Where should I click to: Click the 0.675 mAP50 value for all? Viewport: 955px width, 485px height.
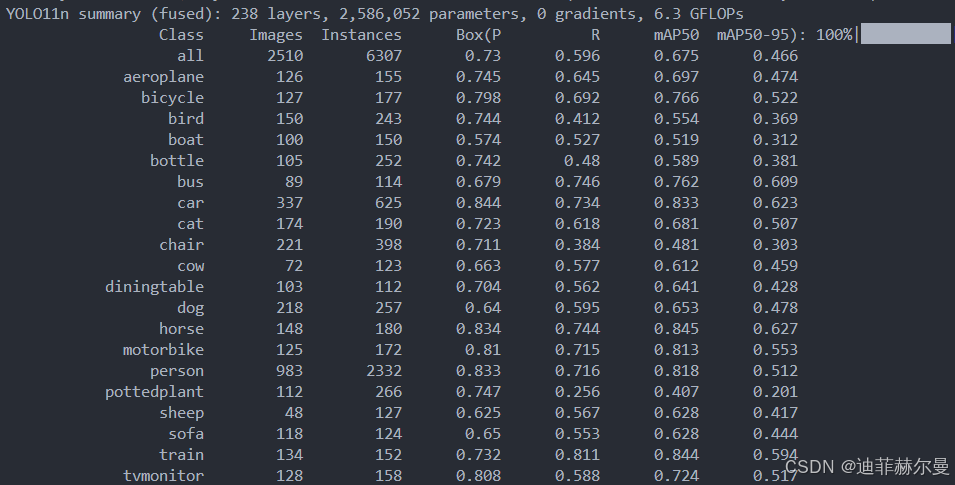pyautogui.click(x=676, y=55)
